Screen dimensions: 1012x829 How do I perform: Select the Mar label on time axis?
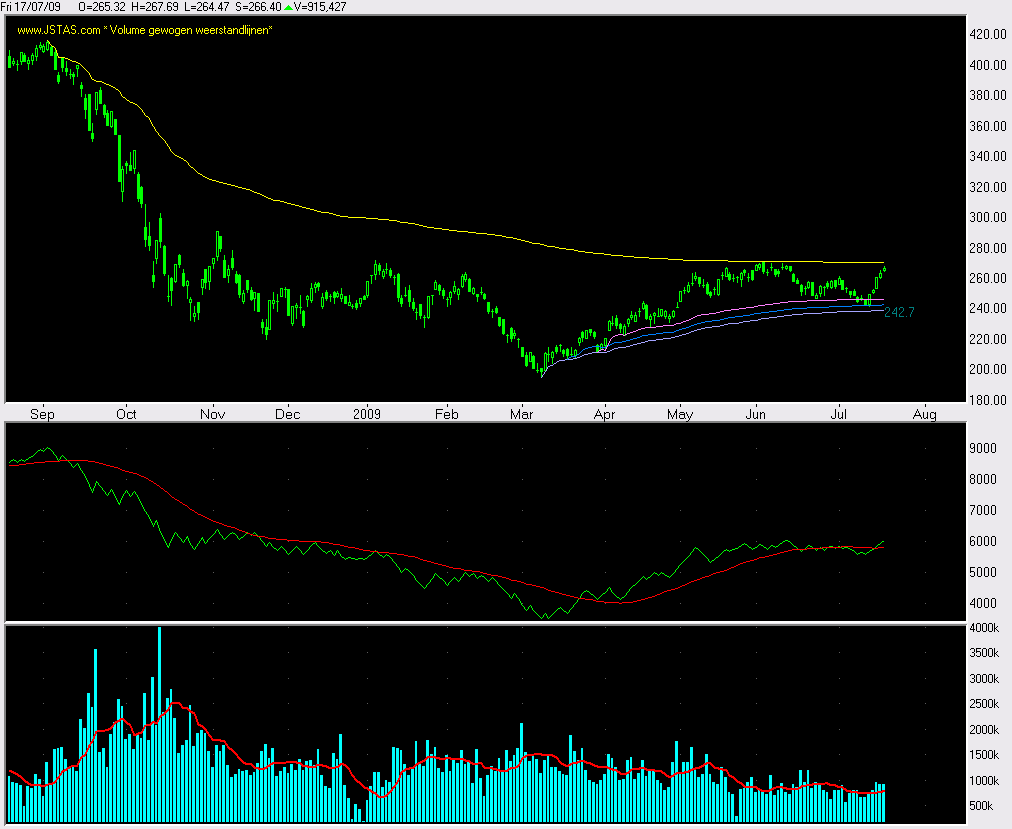[521, 413]
